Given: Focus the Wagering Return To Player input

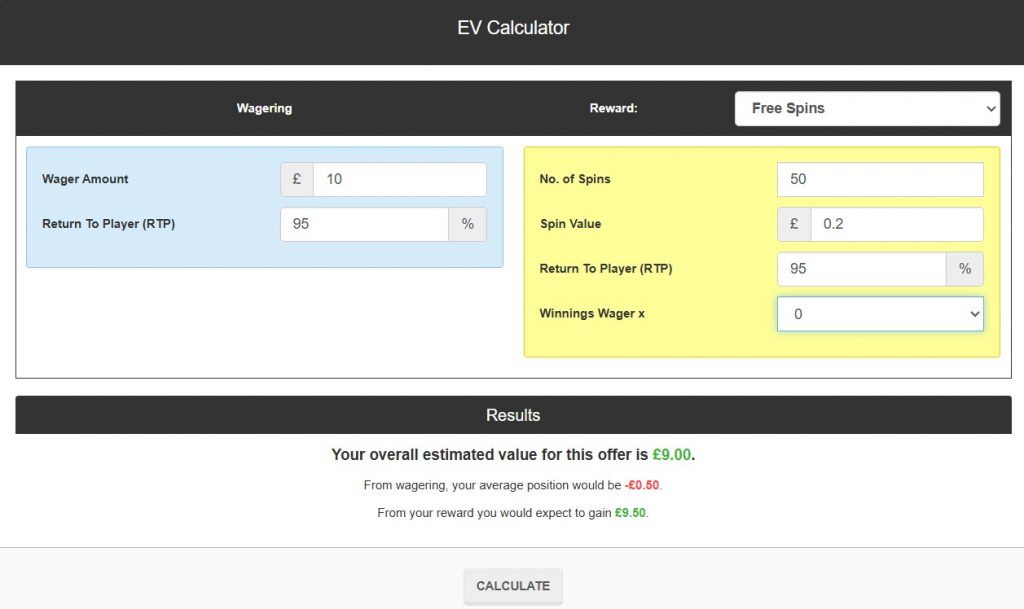Looking at the screenshot, I should point(364,224).
